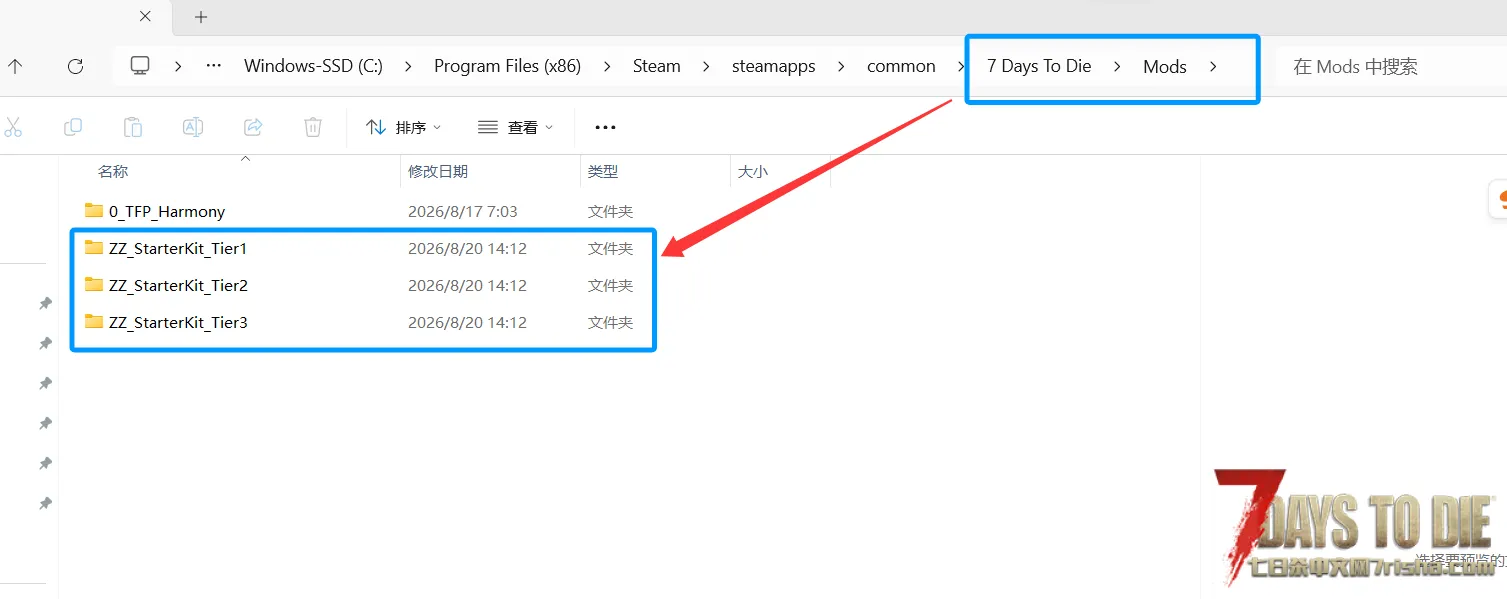Click date 2026/8/17 7:03 cell
Screen dimensions: 1507x599
[x=463, y=212]
